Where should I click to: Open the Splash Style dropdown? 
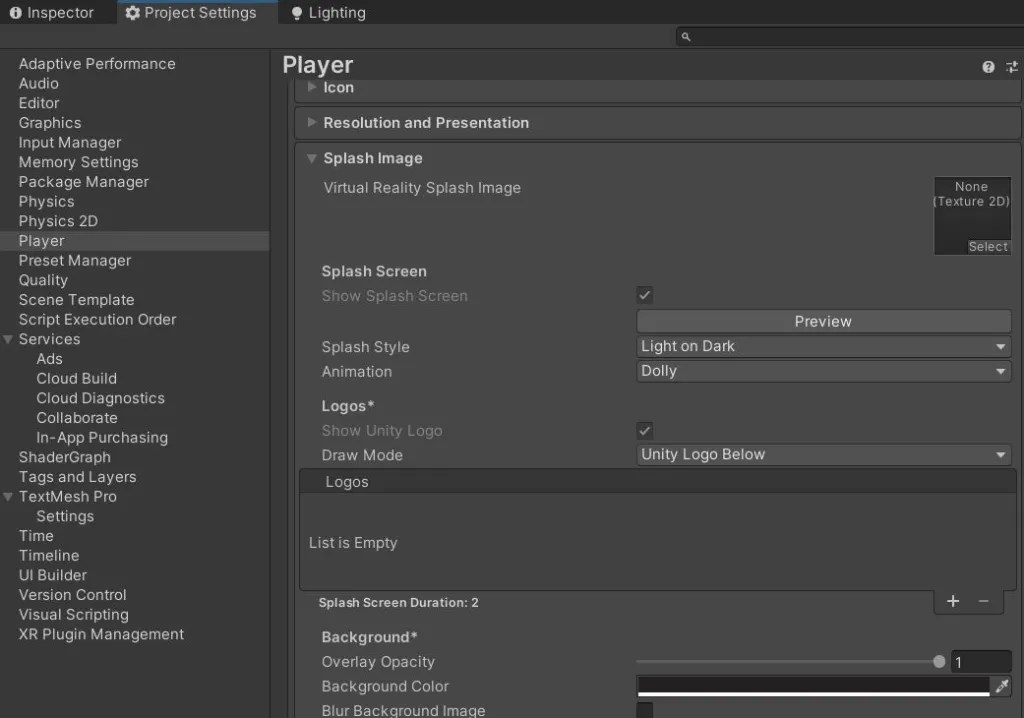(822, 346)
